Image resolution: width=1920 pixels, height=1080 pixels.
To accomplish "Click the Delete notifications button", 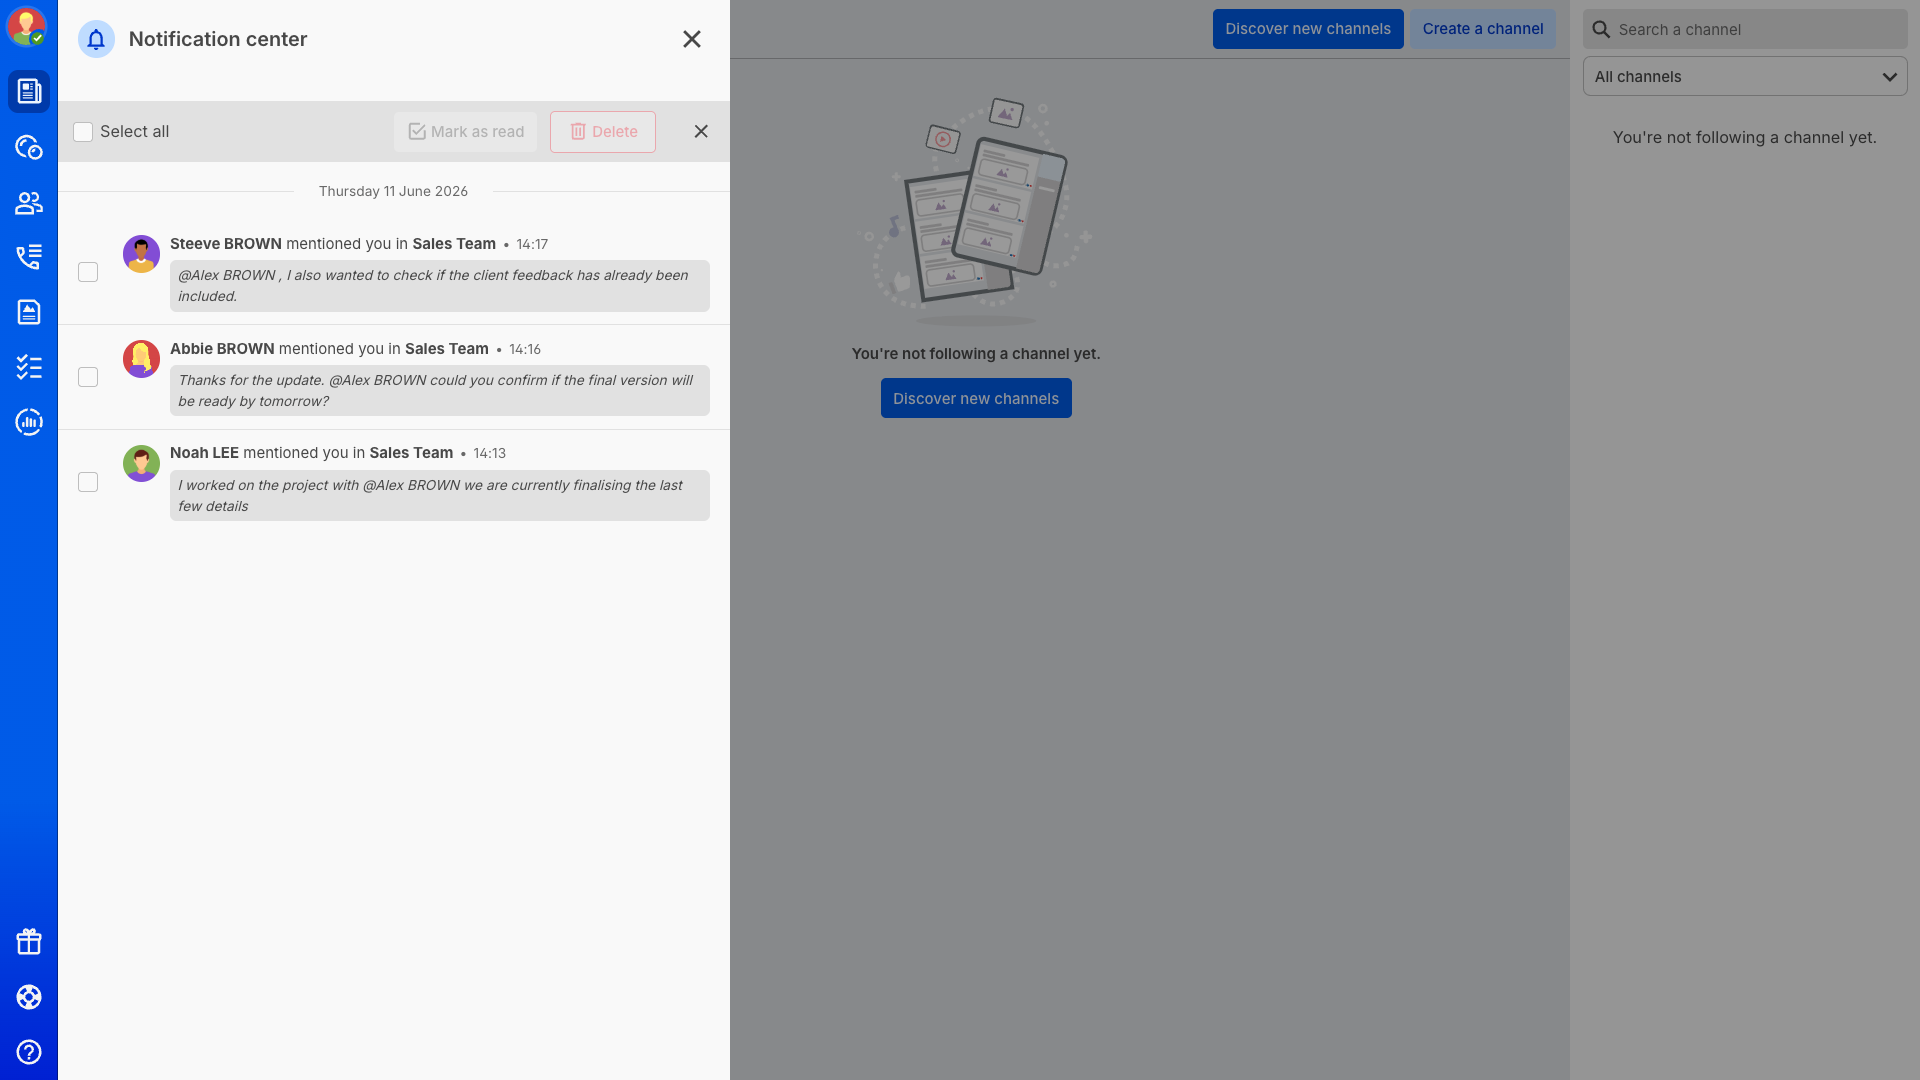I will point(603,132).
